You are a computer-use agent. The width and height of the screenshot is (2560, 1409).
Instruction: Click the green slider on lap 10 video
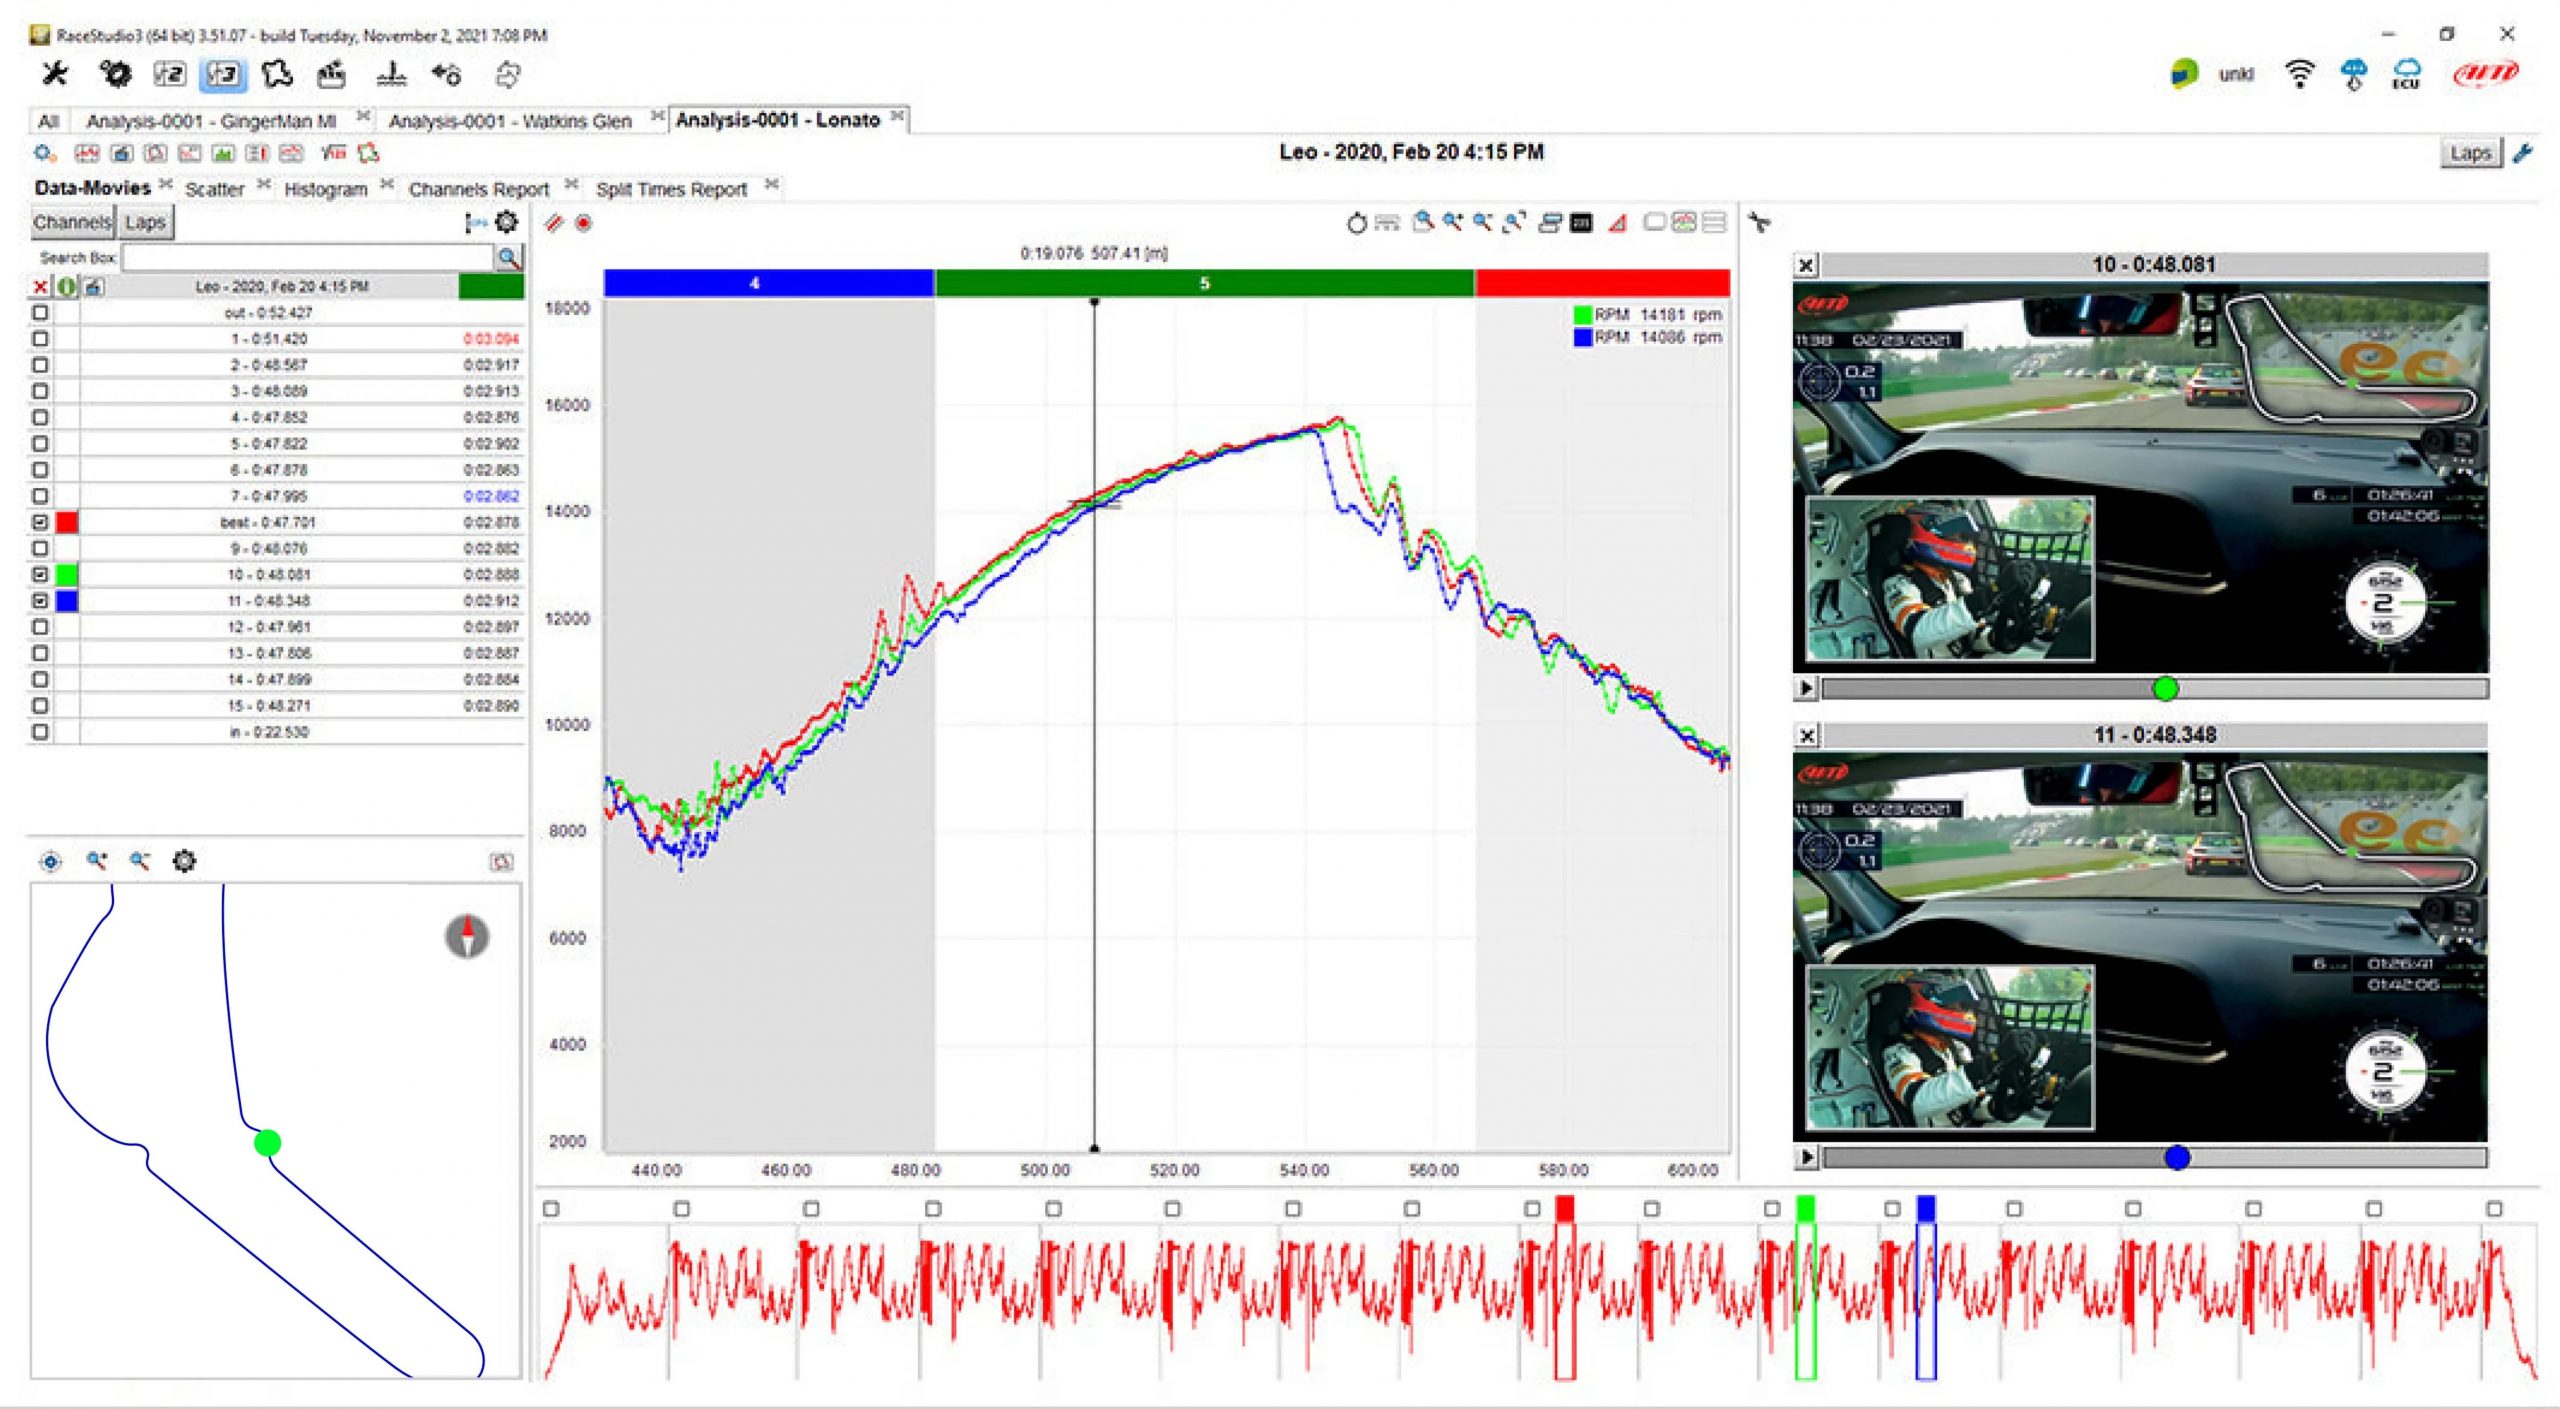pos(2165,688)
